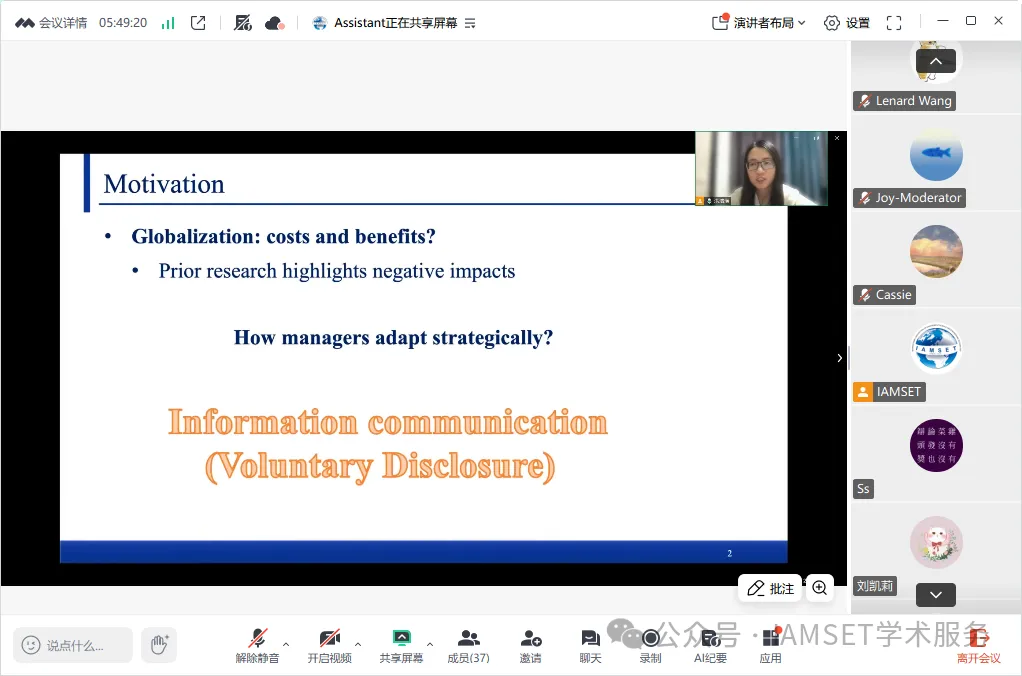The height and width of the screenshot is (676, 1022).
Task: Click the emoji smiley icon in chat input
Action: coord(31,645)
